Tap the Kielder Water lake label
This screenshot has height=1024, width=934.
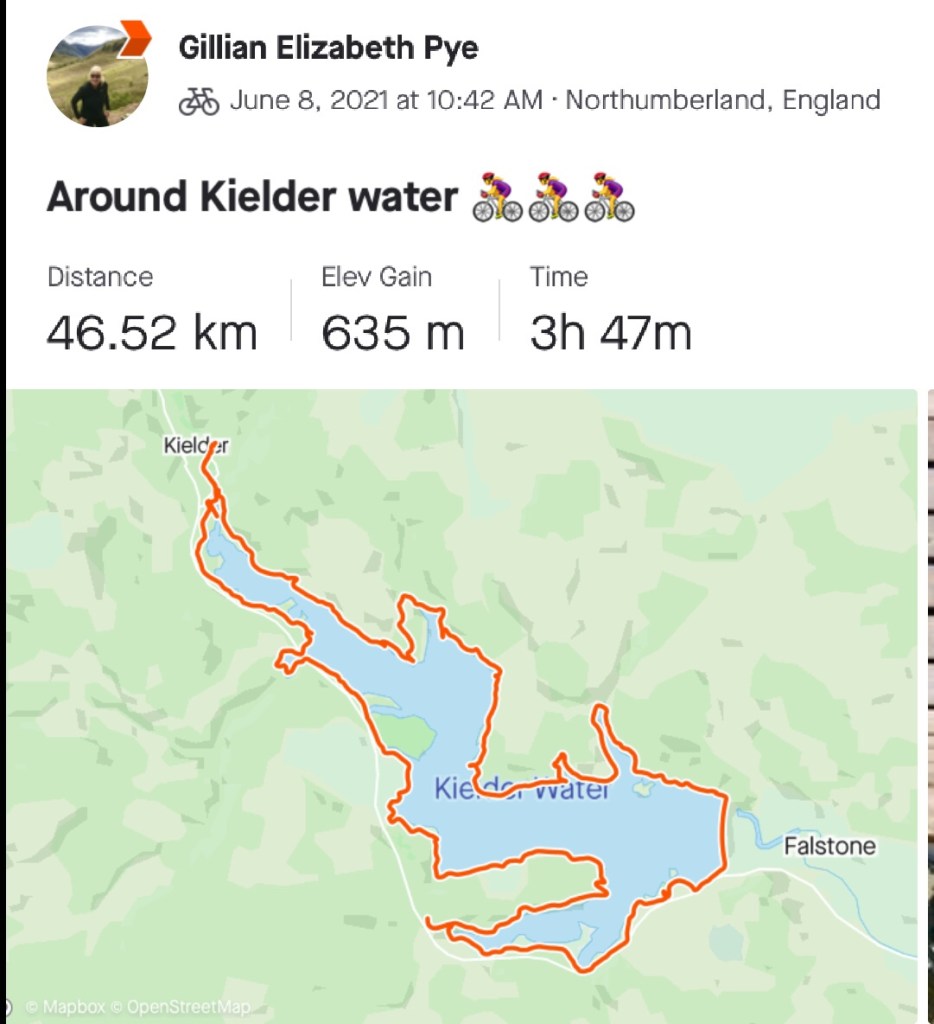[521, 789]
